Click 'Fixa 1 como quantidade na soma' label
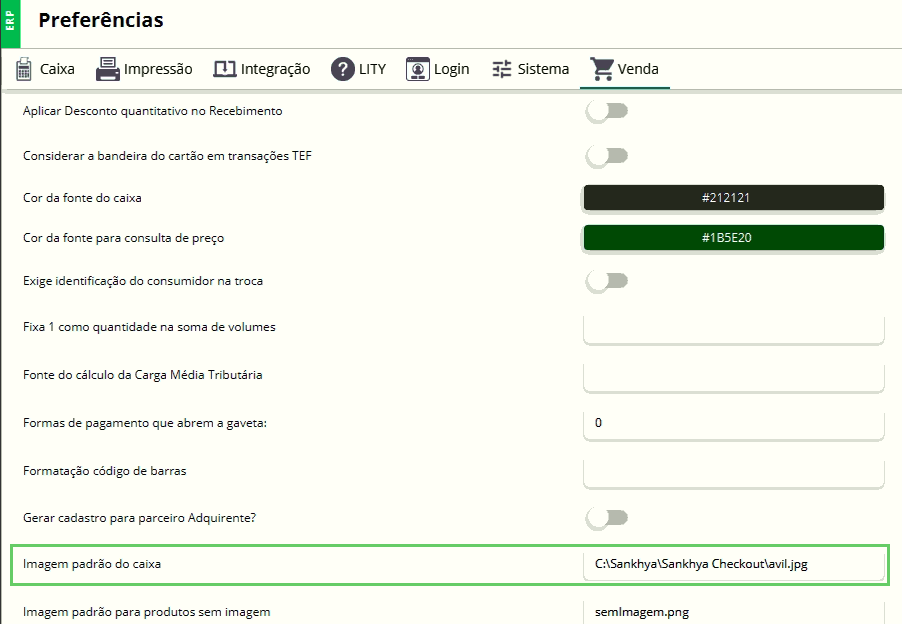Image resolution: width=906 pixels, height=632 pixels. 149,328
